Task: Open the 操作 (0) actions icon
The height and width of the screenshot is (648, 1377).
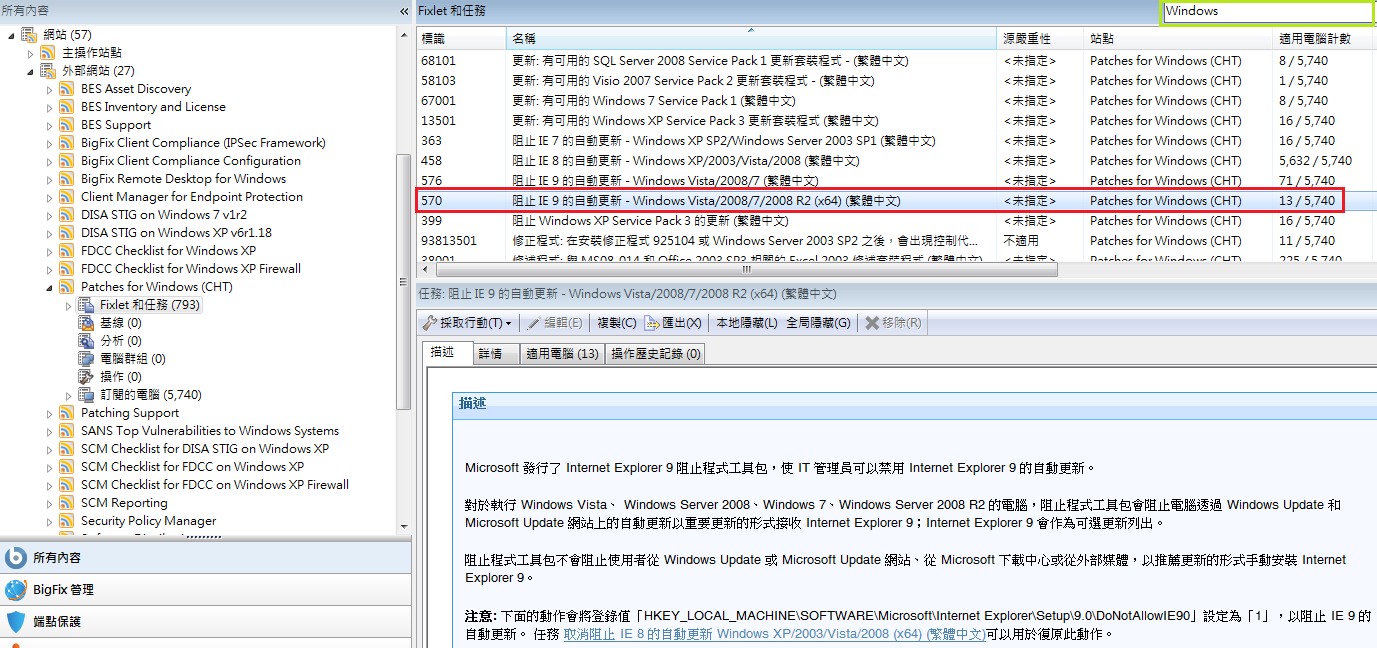Action: point(86,377)
